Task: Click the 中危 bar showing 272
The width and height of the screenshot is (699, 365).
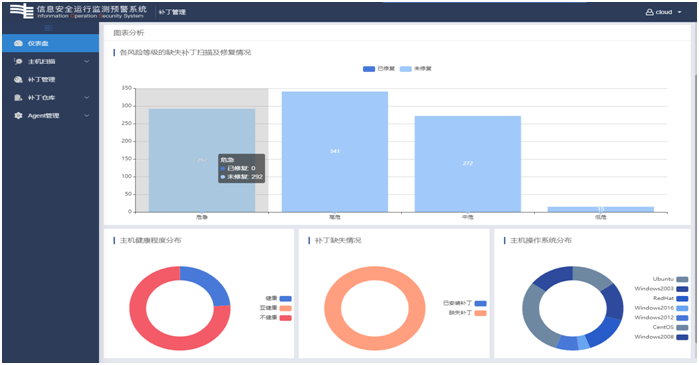Action: click(x=468, y=164)
